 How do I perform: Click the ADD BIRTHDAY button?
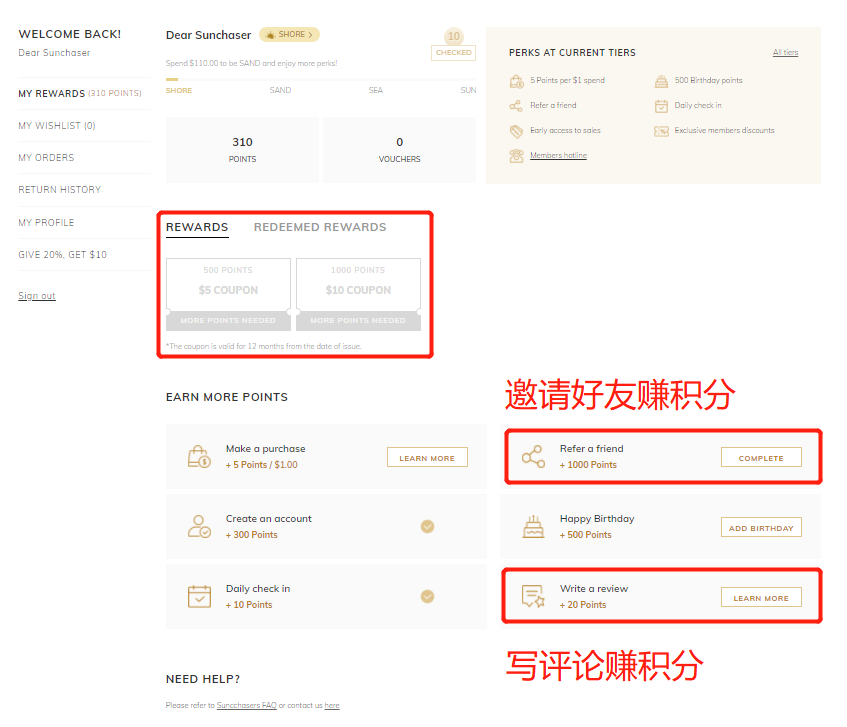tap(761, 527)
